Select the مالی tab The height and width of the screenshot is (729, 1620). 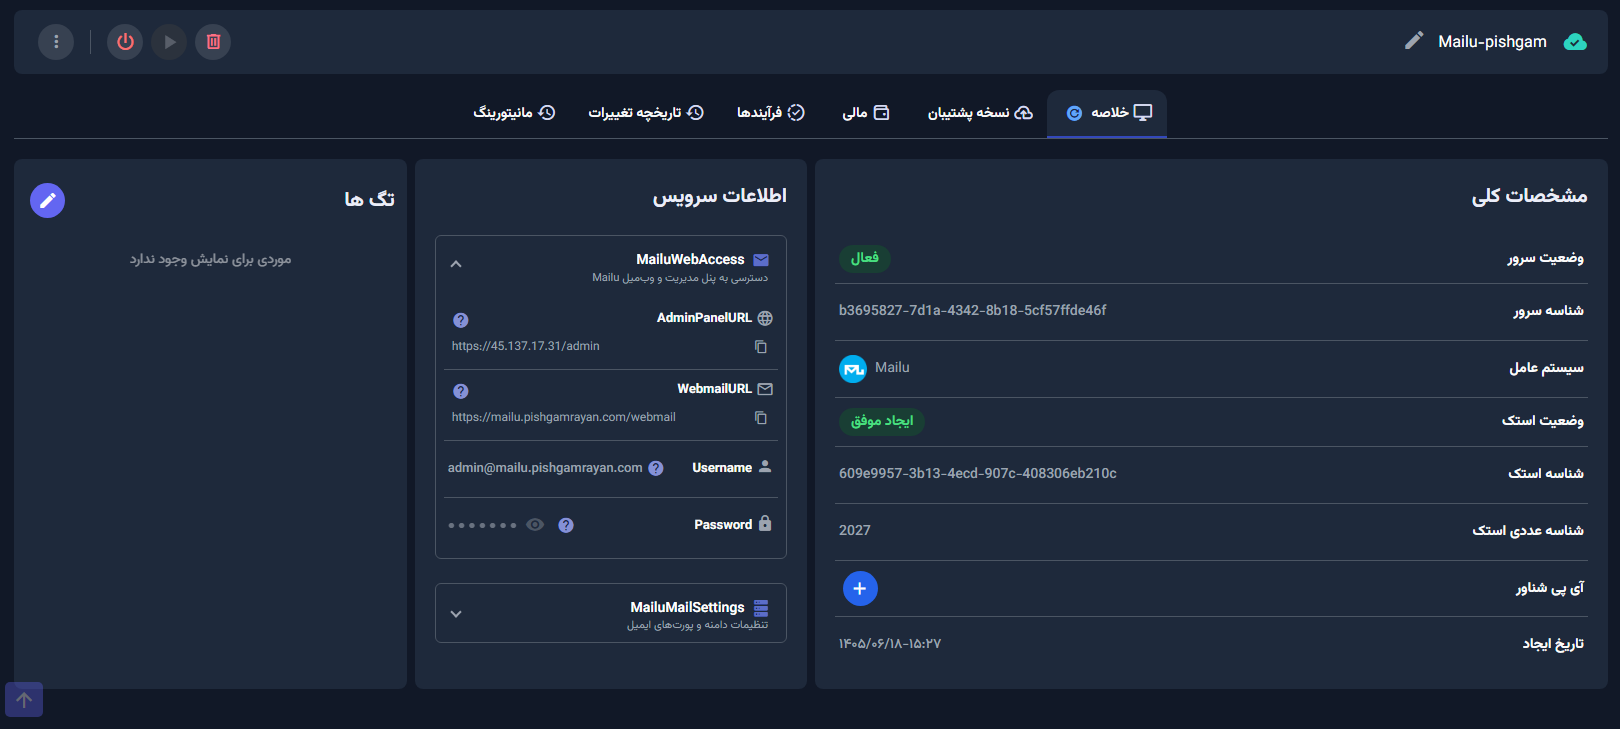[866, 113]
